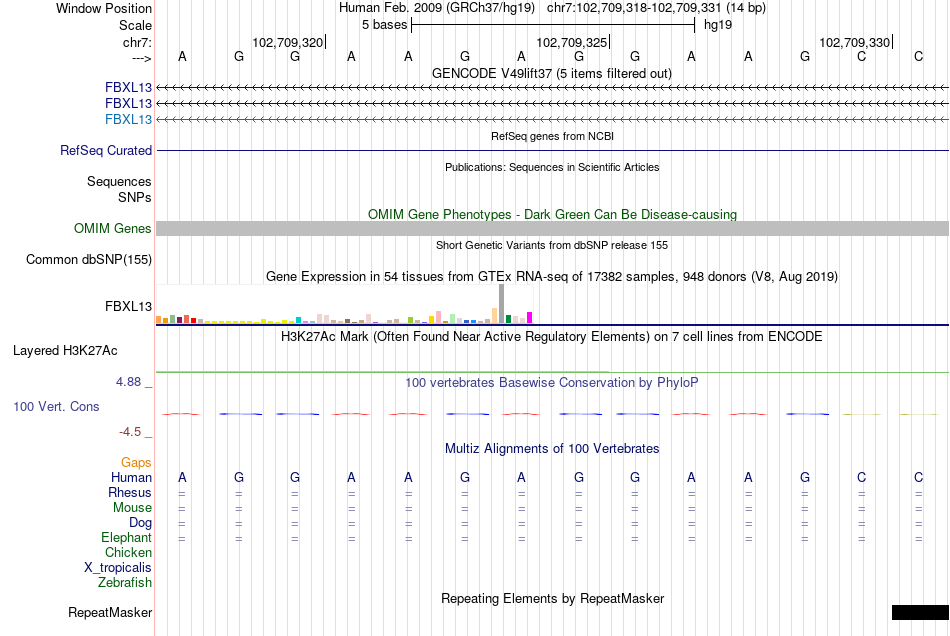Click Publications: Sequences in Scientific Articles title
Viewport: 950px width, 636px height.
click(x=552, y=167)
